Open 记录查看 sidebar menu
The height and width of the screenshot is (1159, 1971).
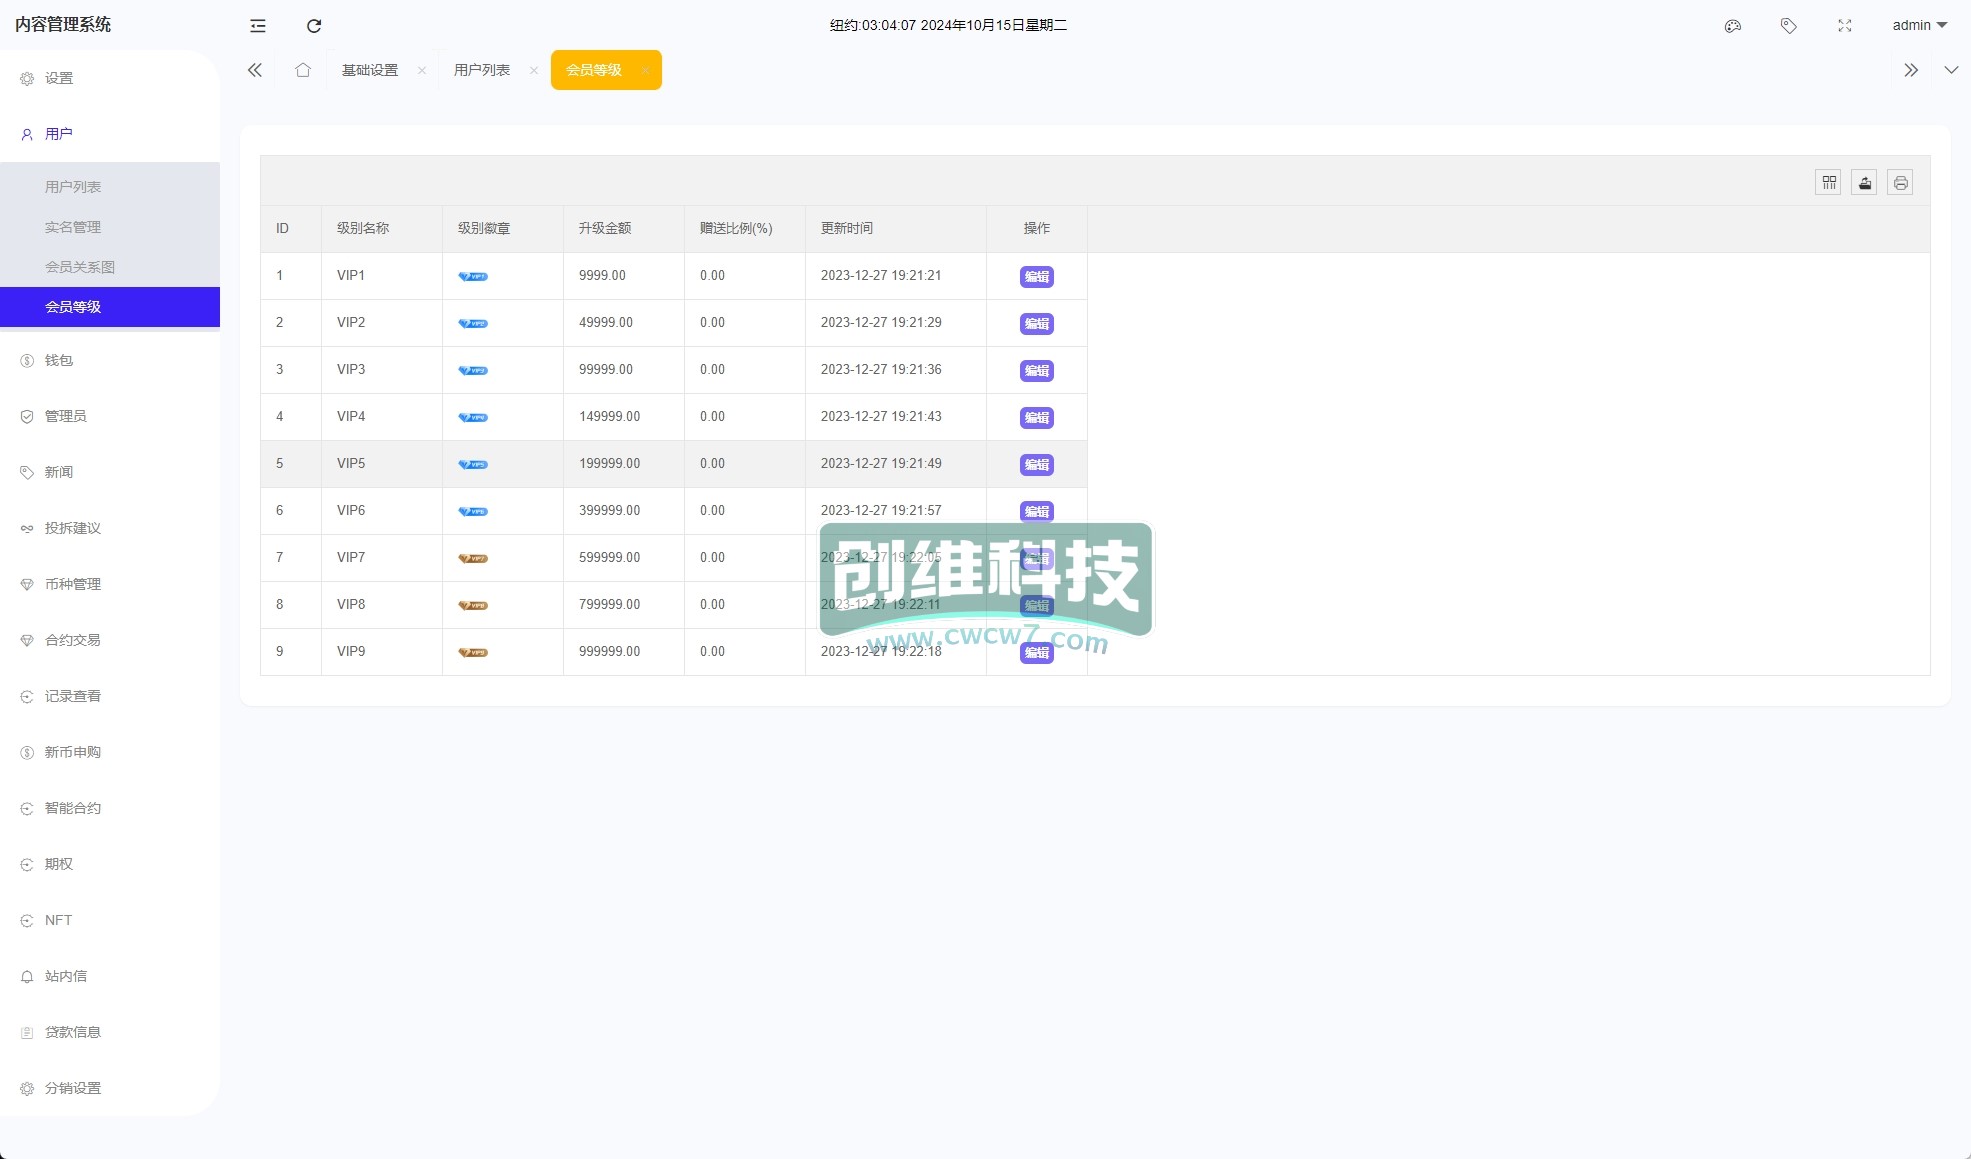pos(110,696)
